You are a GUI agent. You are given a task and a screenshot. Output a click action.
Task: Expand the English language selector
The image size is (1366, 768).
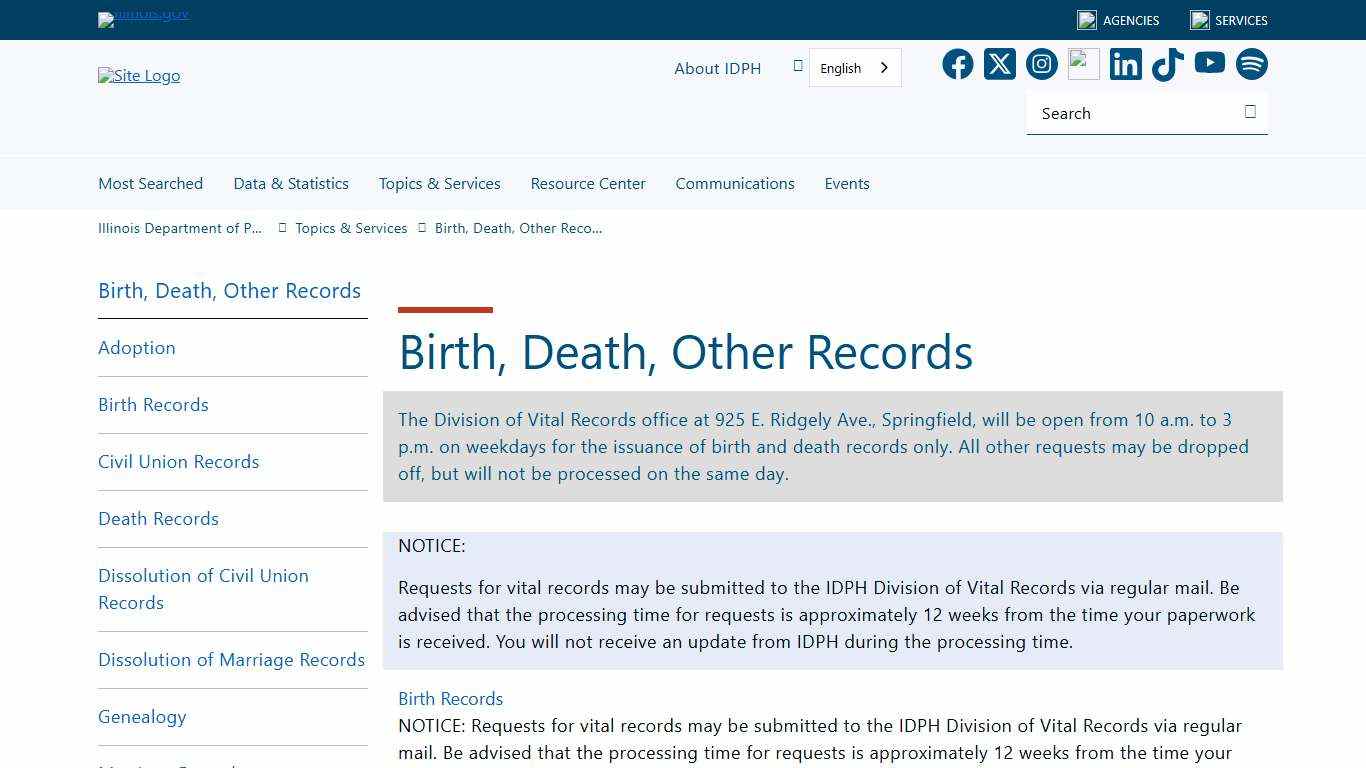click(x=854, y=67)
